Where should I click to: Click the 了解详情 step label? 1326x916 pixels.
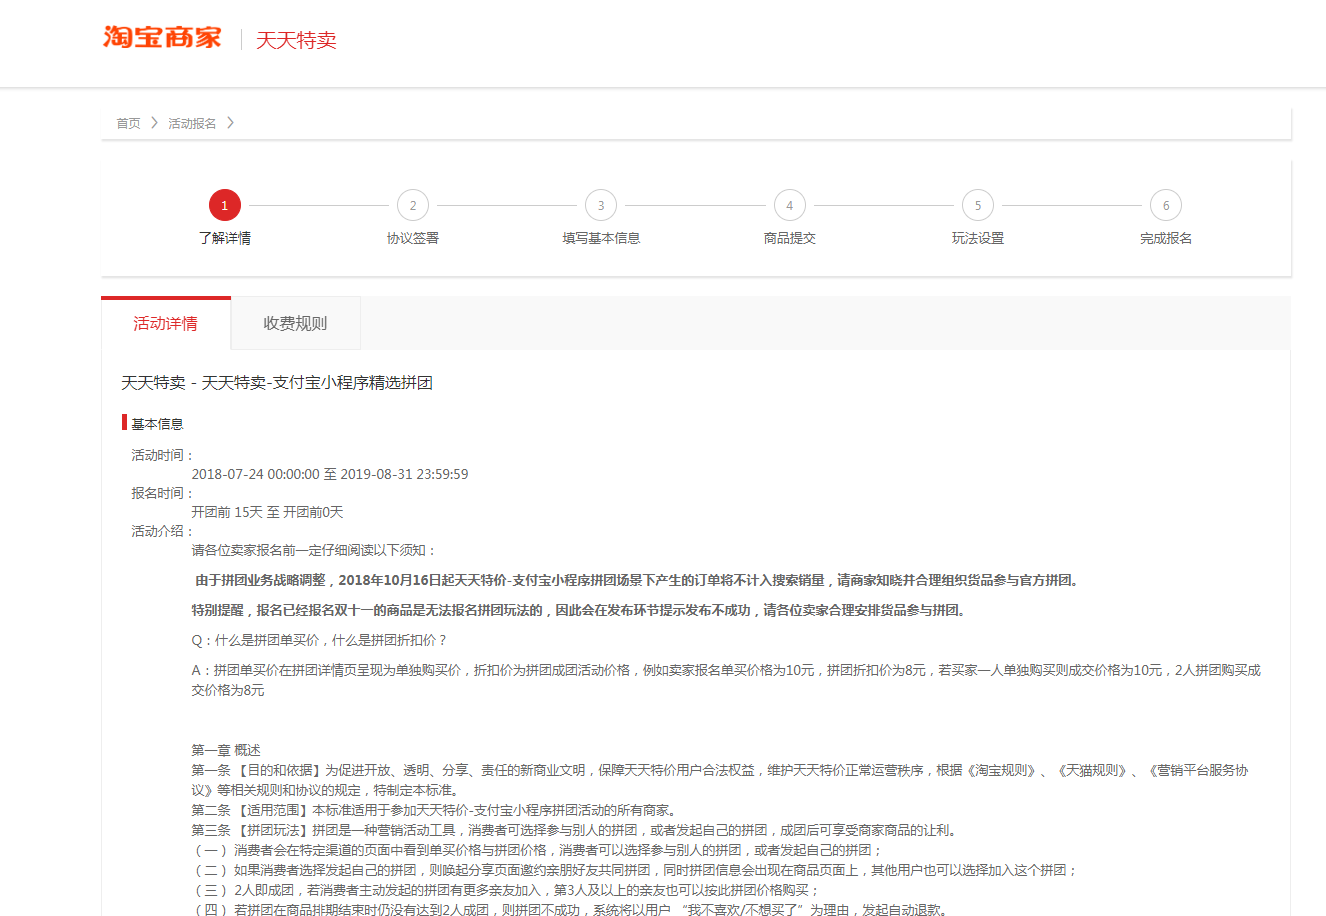point(224,238)
